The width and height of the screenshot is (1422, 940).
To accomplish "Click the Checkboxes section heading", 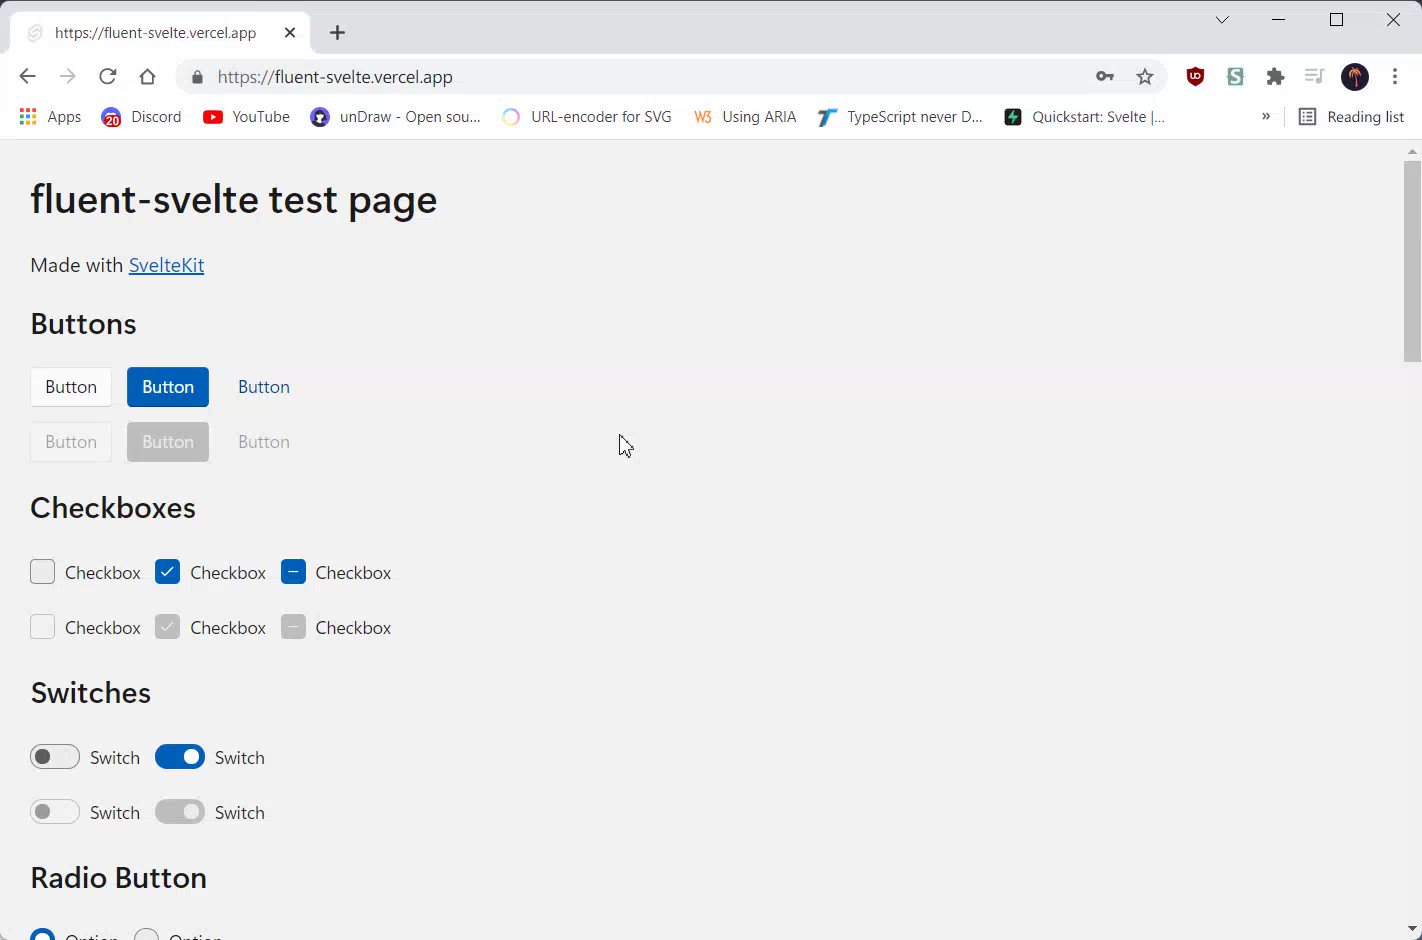I will point(113,508).
